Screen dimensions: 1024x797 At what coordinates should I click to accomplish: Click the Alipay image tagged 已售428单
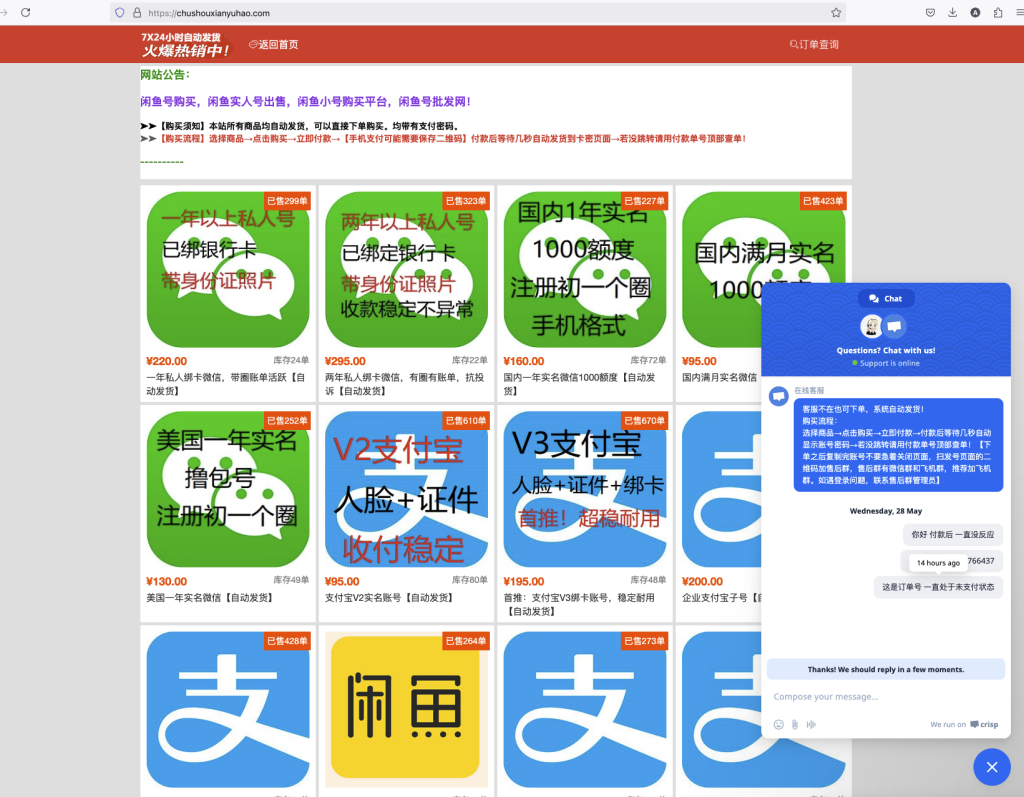pos(228,709)
